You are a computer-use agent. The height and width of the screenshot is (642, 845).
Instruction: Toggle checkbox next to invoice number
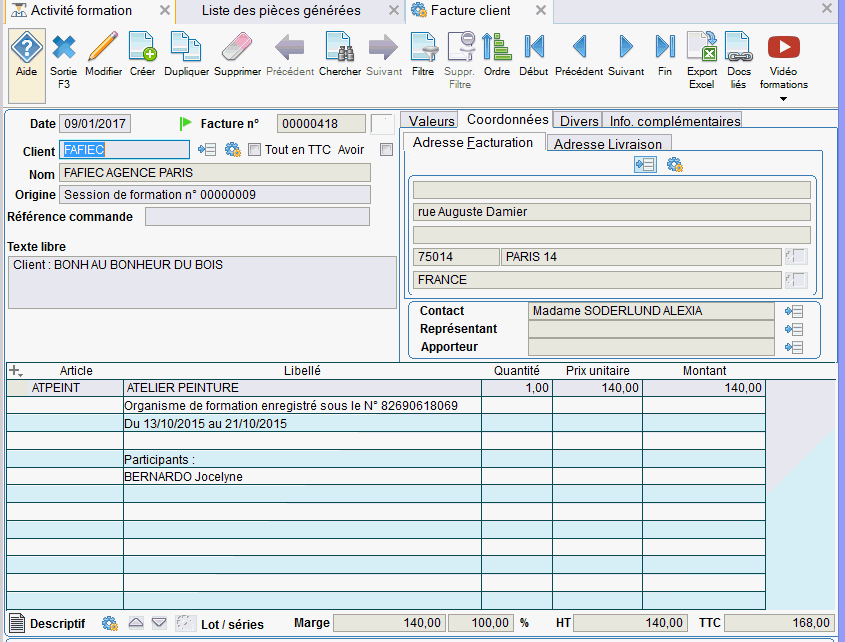pyautogui.click(x=382, y=124)
